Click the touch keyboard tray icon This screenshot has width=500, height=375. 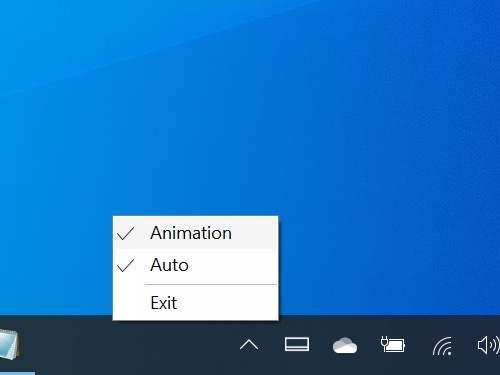tap(297, 344)
